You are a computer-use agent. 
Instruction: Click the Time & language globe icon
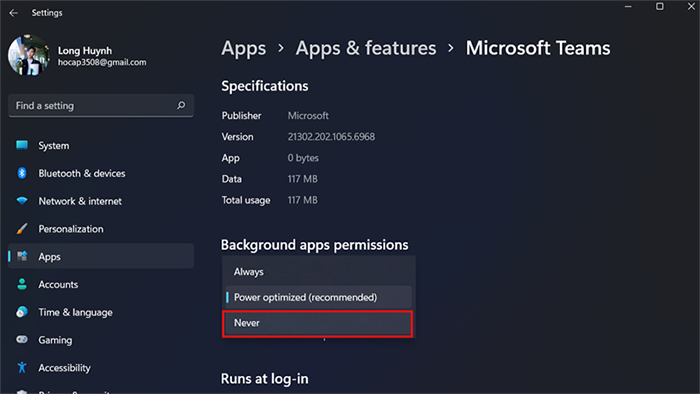22,312
